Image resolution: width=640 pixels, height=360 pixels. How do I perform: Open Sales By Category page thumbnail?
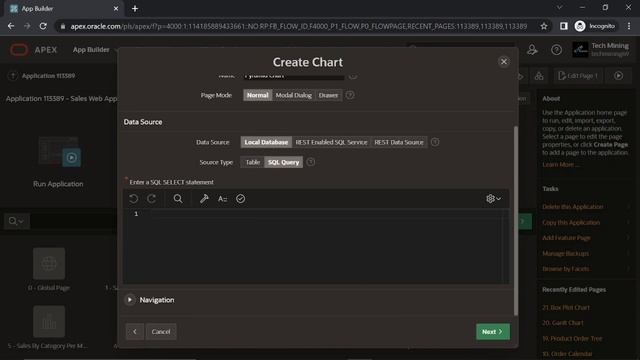49,321
